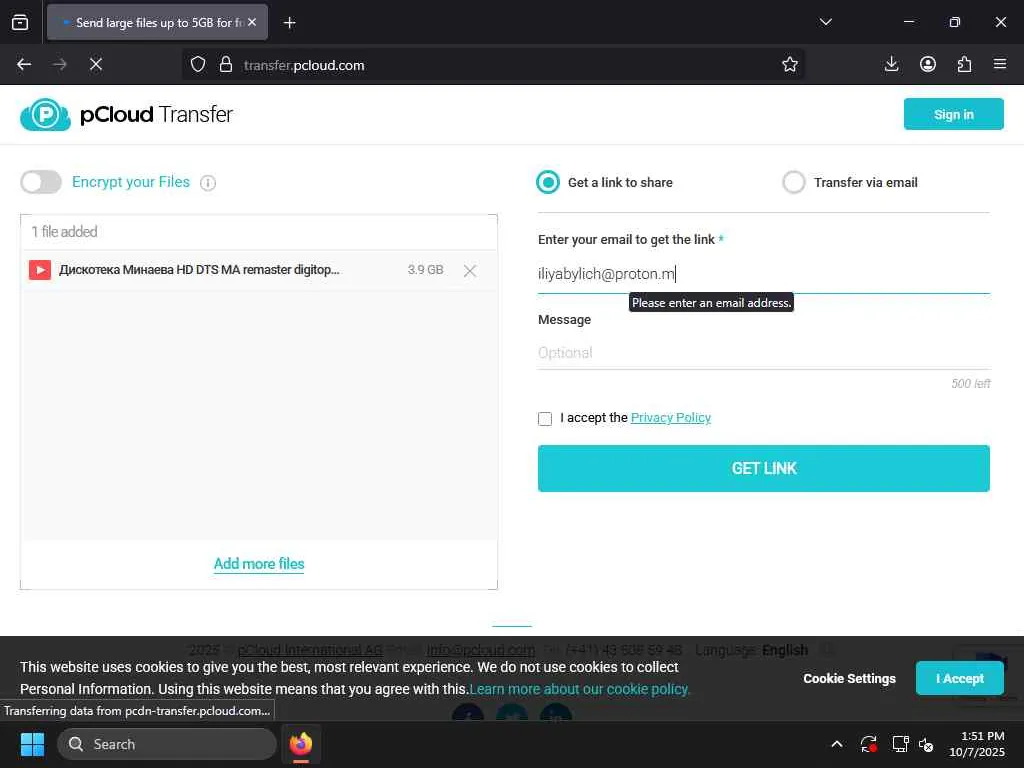Click the Firefox taskbar icon
1024x768 pixels.
pos(300,744)
